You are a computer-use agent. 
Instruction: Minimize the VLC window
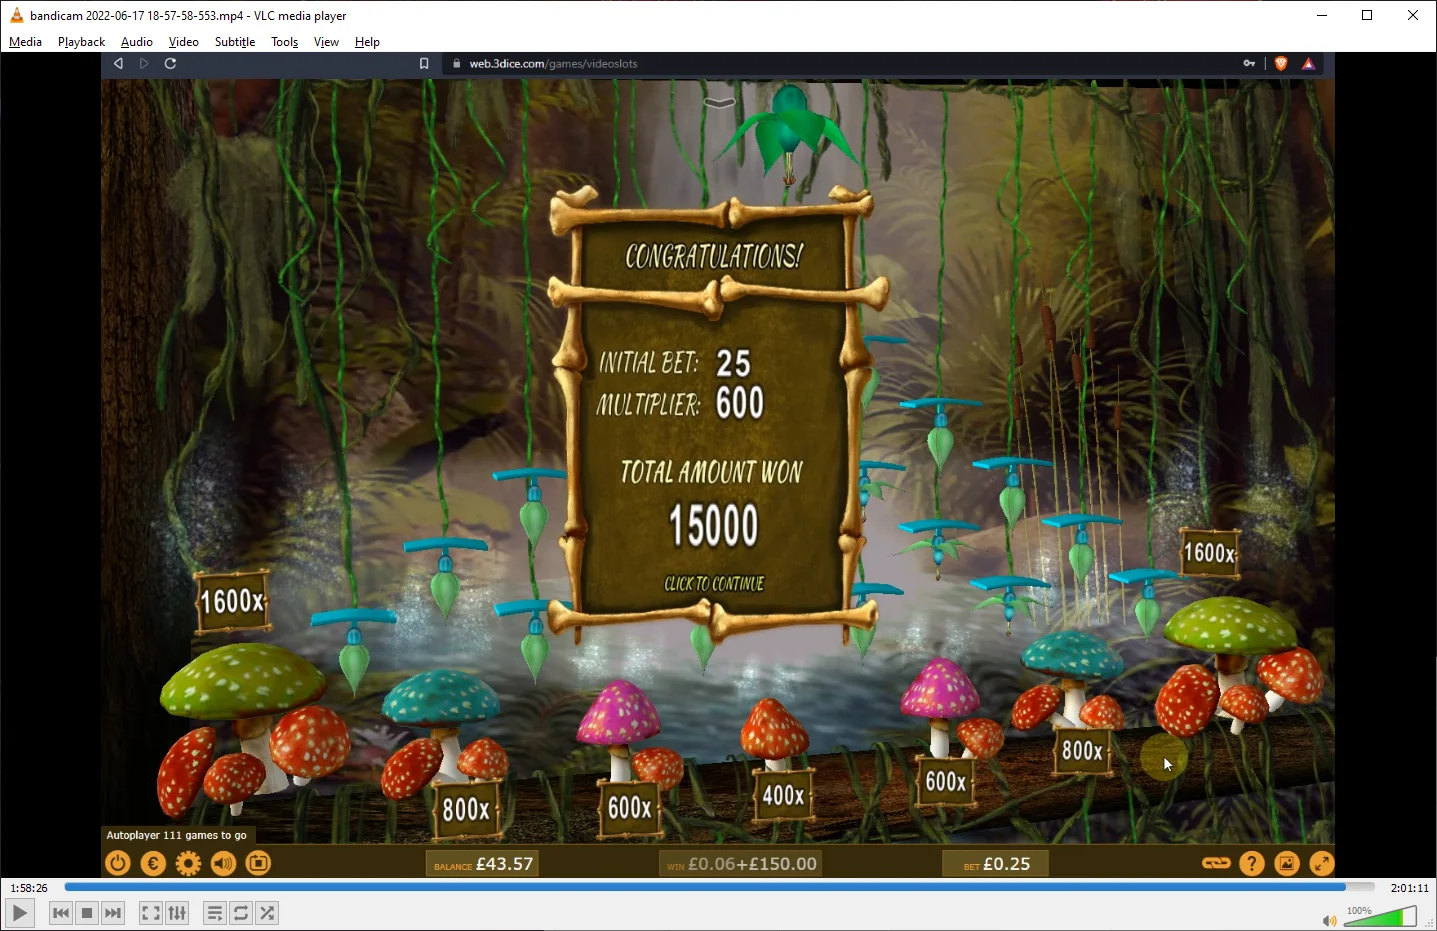pos(1322,15)
